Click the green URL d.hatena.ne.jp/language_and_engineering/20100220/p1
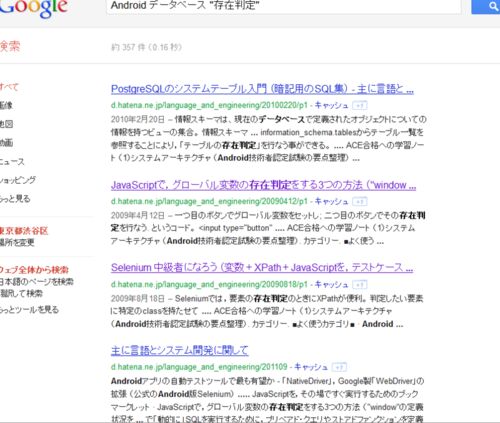Viewport: 500px width, 423px height. 209,105
